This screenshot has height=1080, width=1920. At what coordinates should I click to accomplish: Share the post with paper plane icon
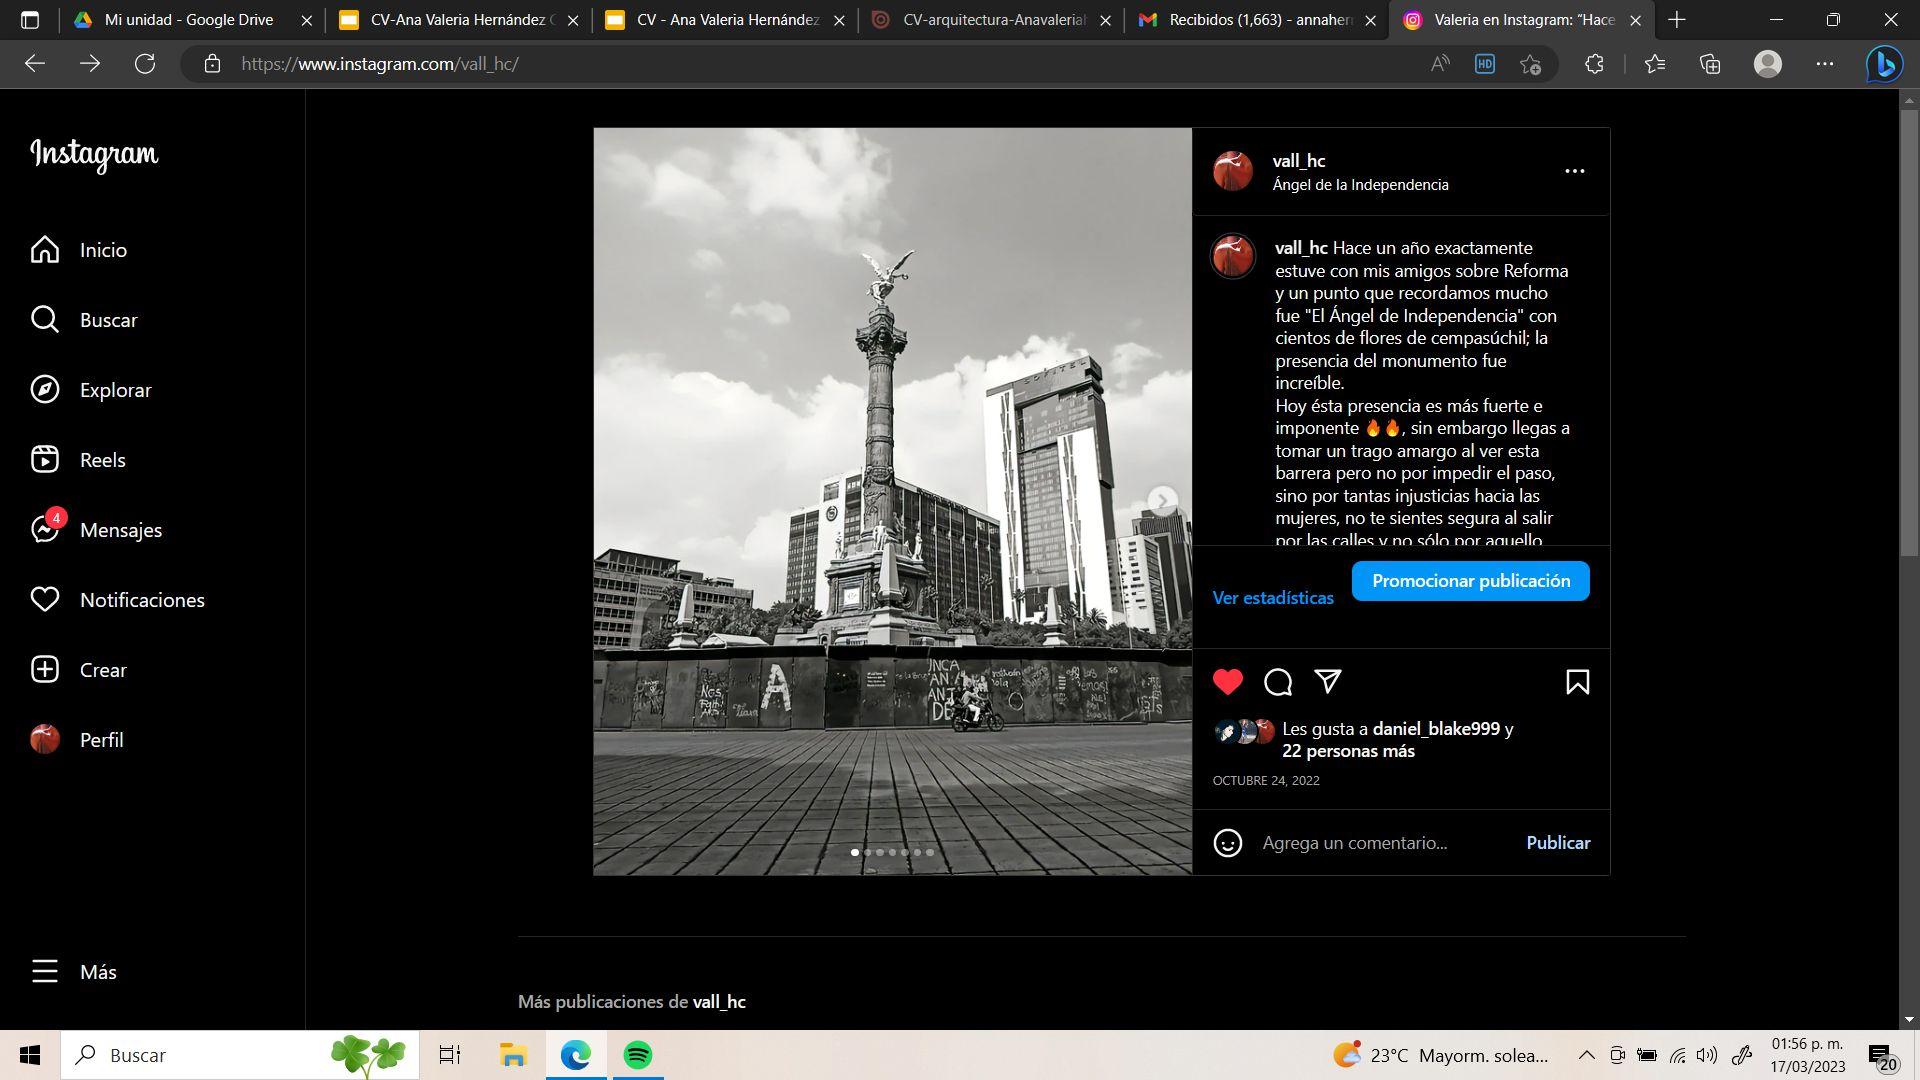coord(1328,682)
